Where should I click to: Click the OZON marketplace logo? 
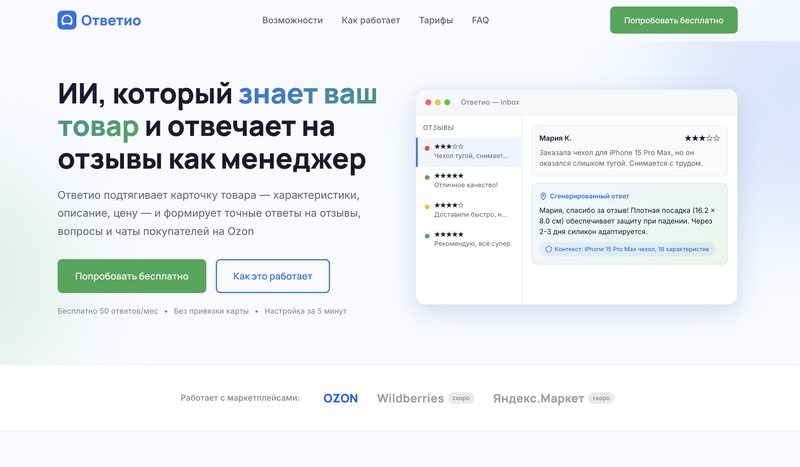click(341, 398)
